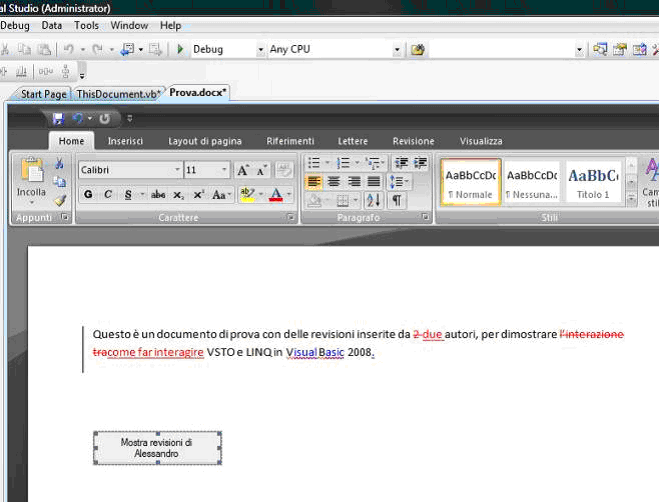Apply red font color A button
Image resolution: width=659 pixels, height=502 pixels.
point(276,195)
